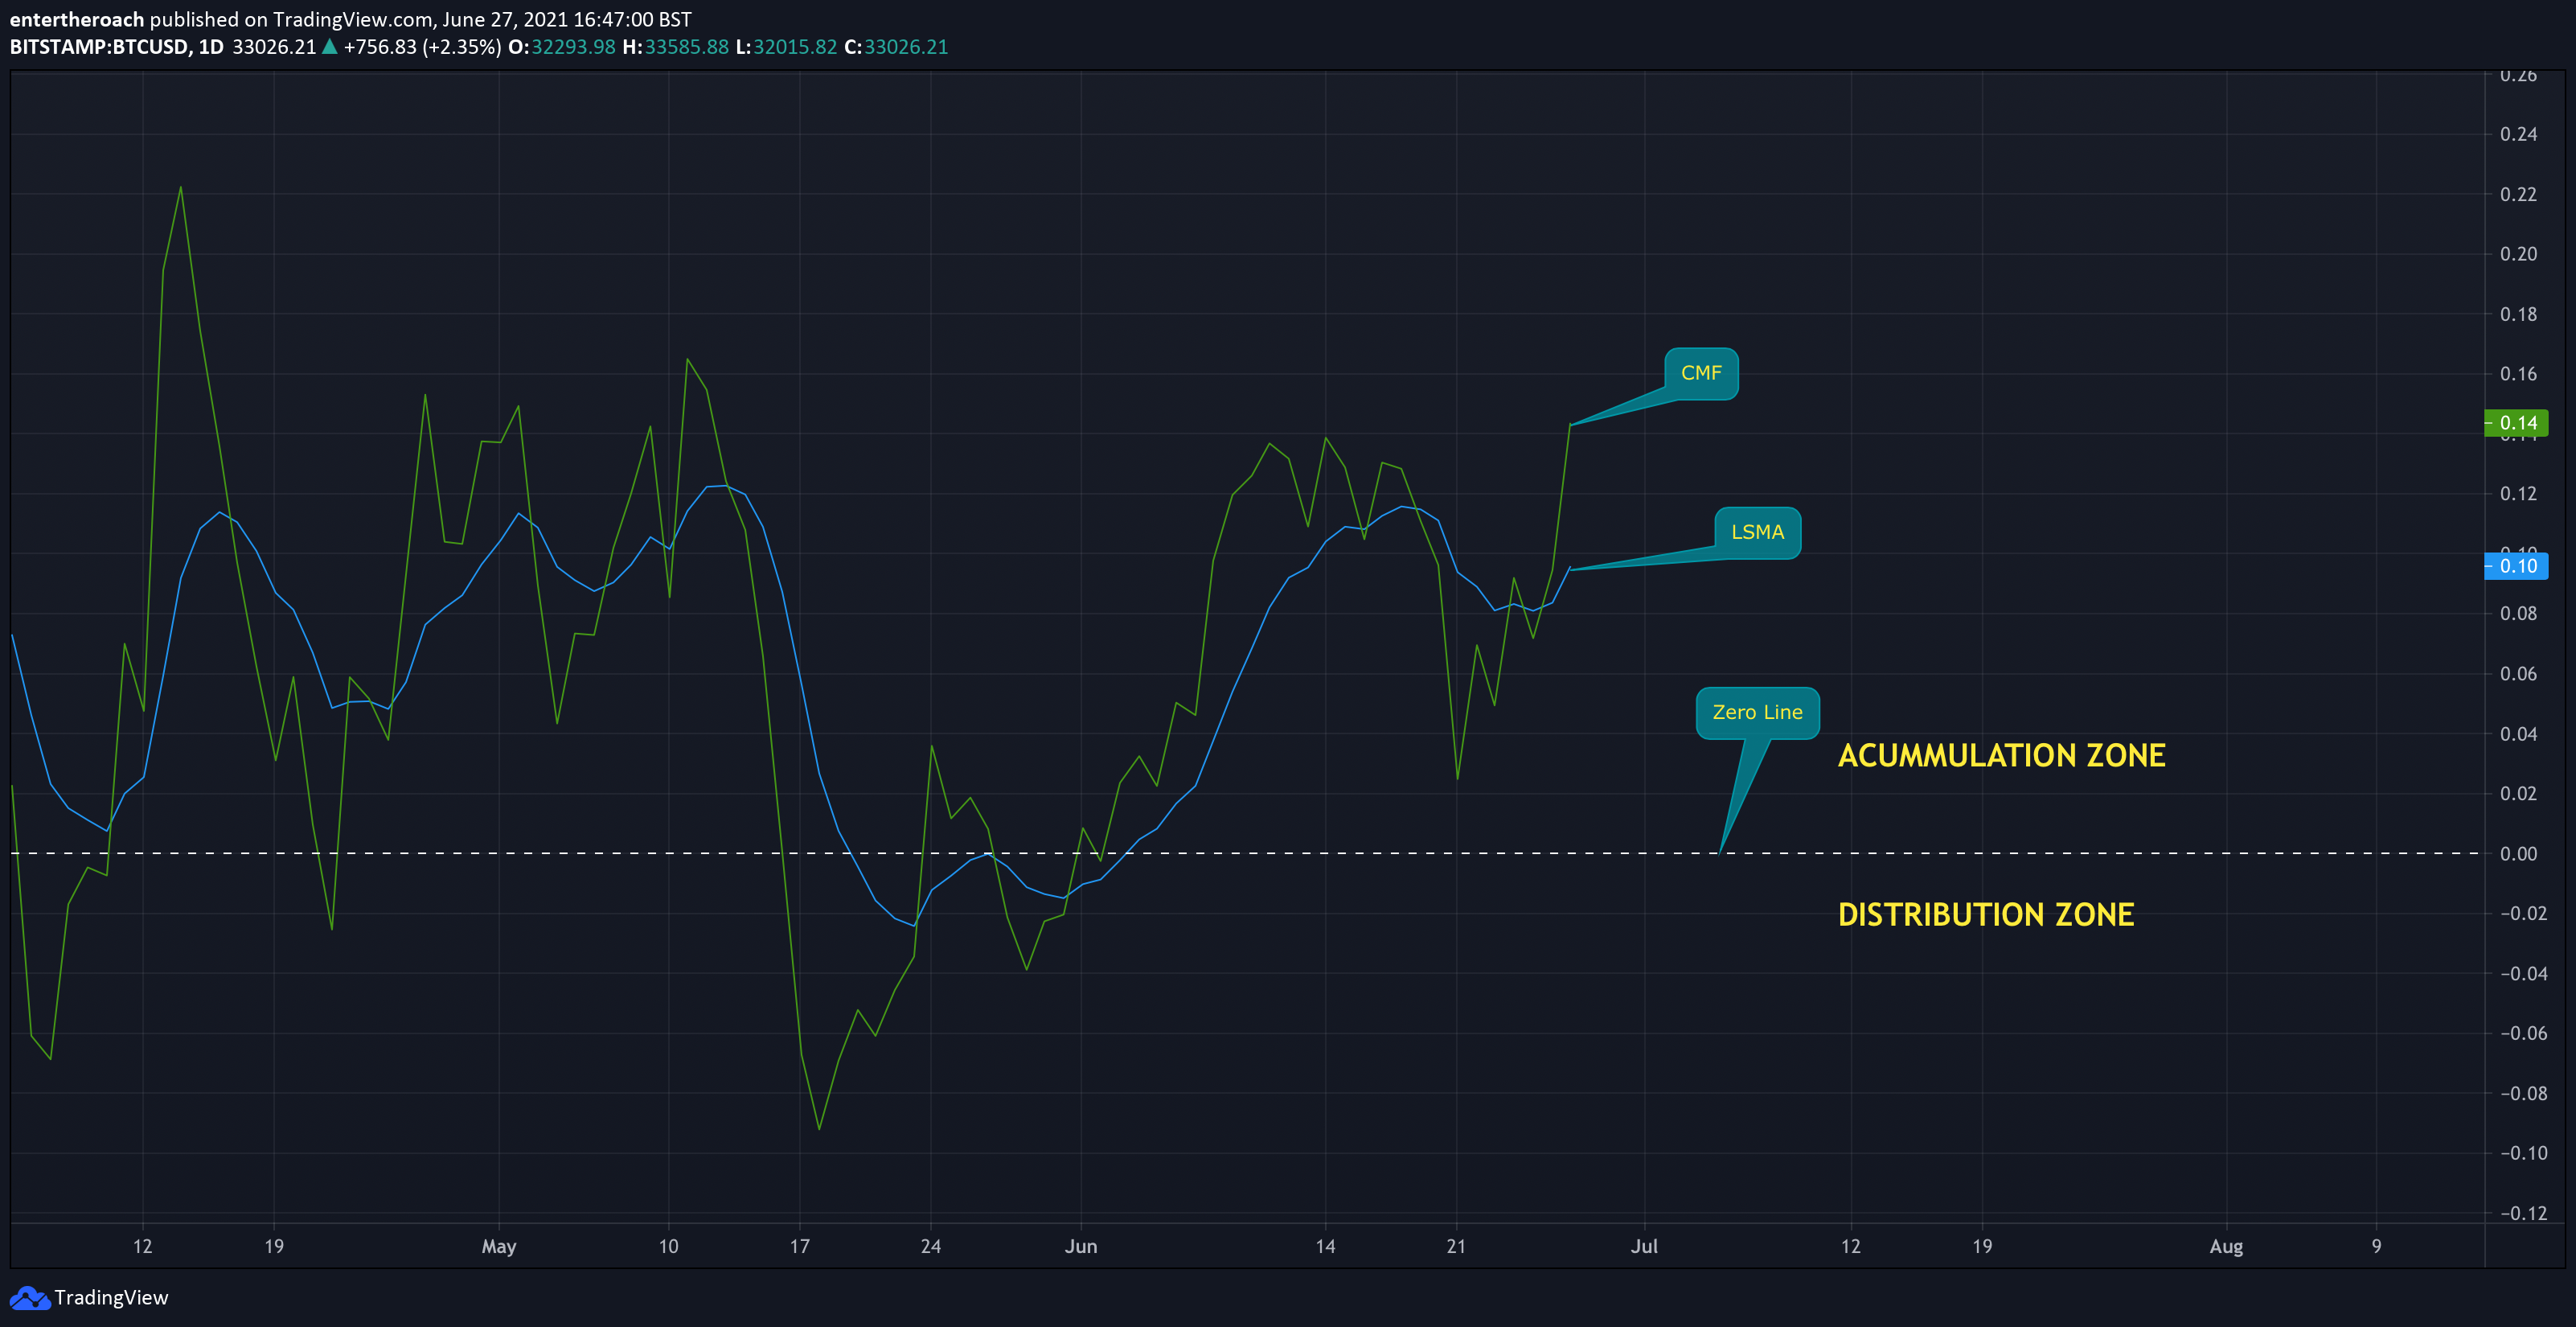This screenshot has height=1327, width=2576.
Task: Click the Jun label on time axis
Action: (x=1081, y=1247)
